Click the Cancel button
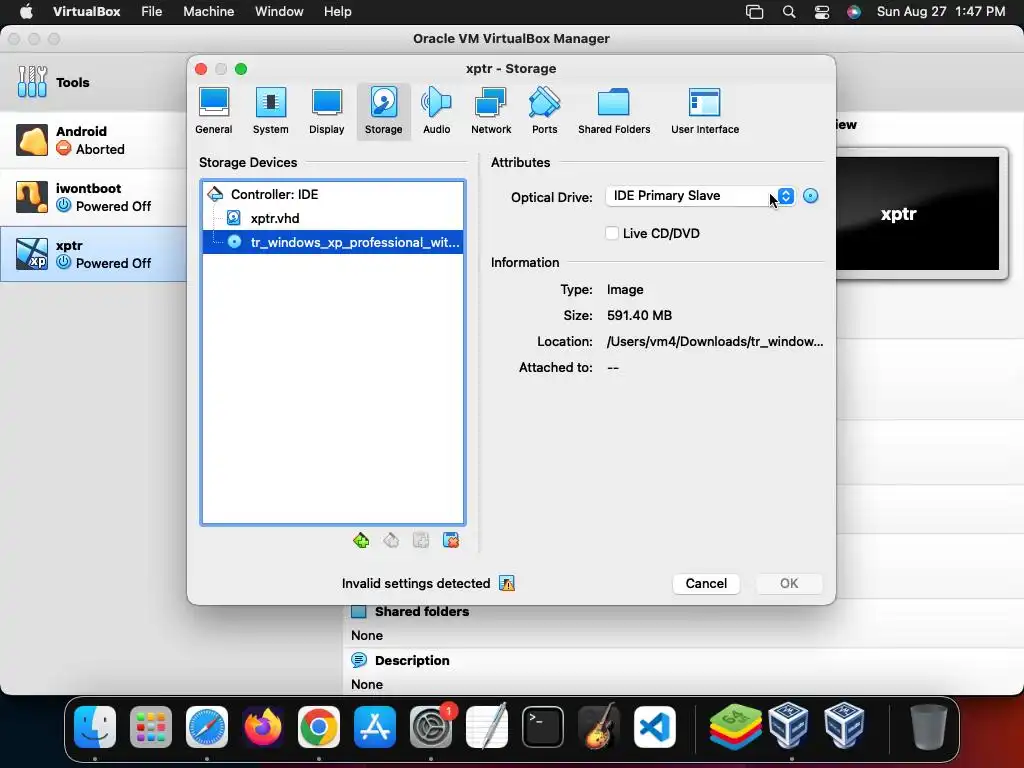The height and width of the screenshot is (768, 1024). point(706,583)
